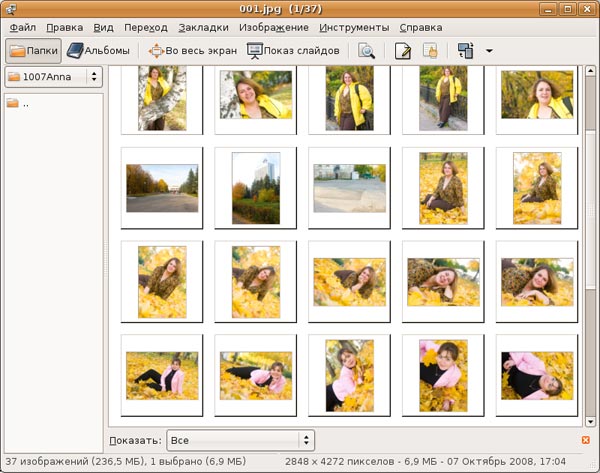Select thumbnail of pink-jacket woman sitting in leaves

point(162,375)
